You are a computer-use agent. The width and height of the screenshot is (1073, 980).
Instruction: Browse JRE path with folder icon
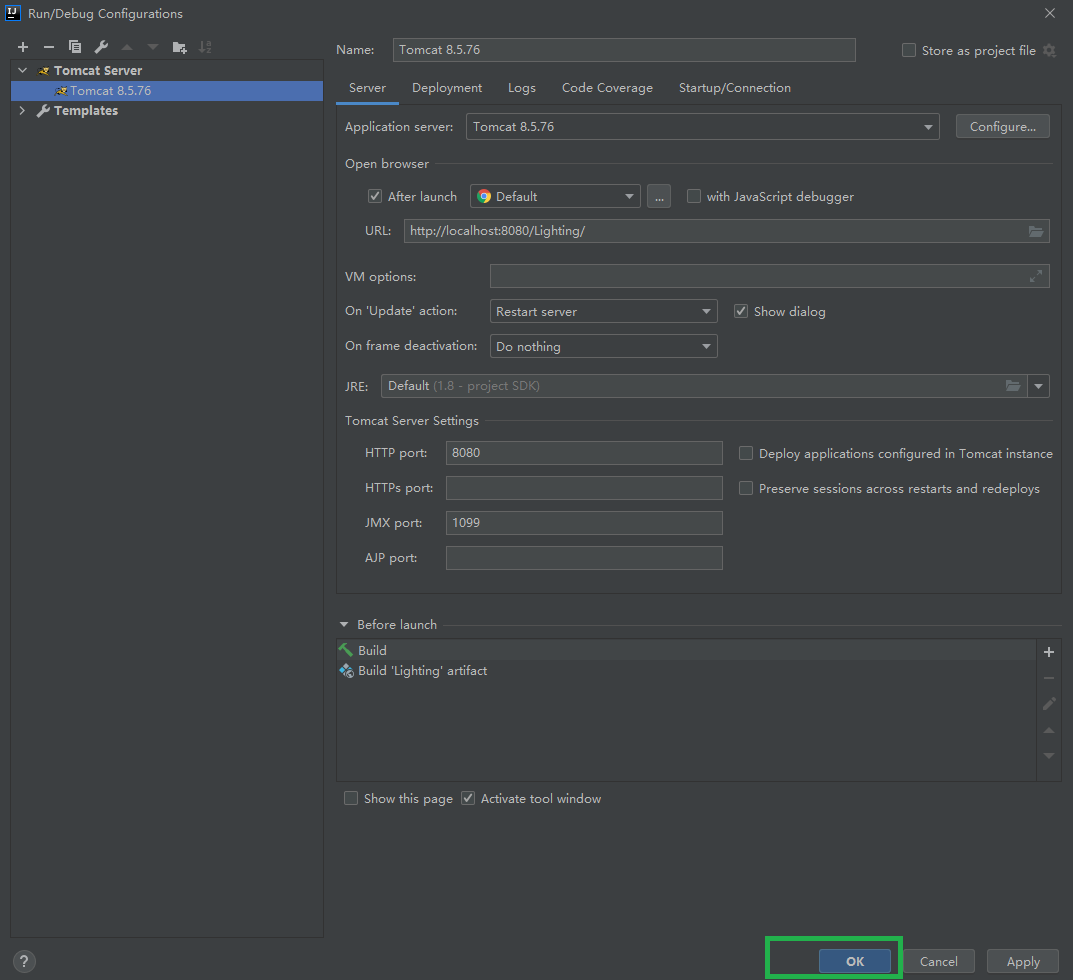(x=1013, y=386)
